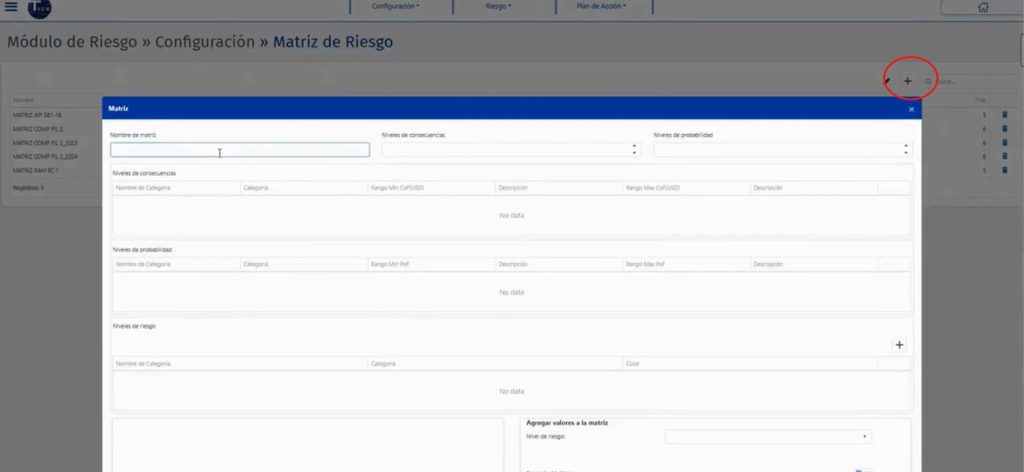Screen dimensions: 1024x472
Task: Add a risk level with plus button
Action: 898,345
